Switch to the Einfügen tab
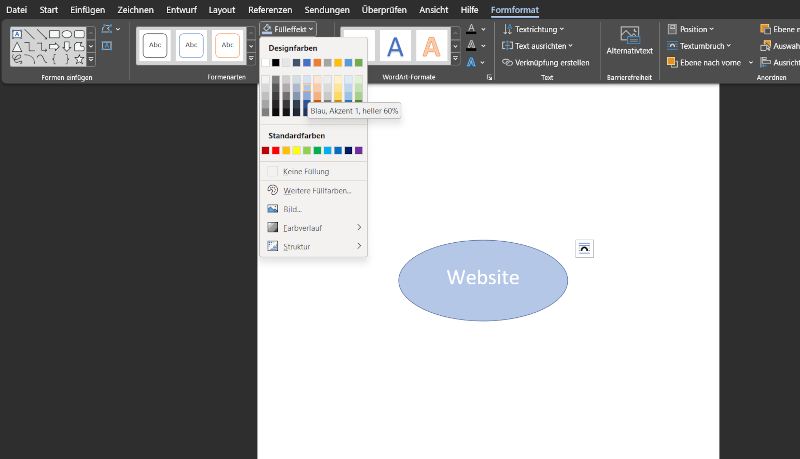Viewport: 800px width, 459px height. (88, 9)
